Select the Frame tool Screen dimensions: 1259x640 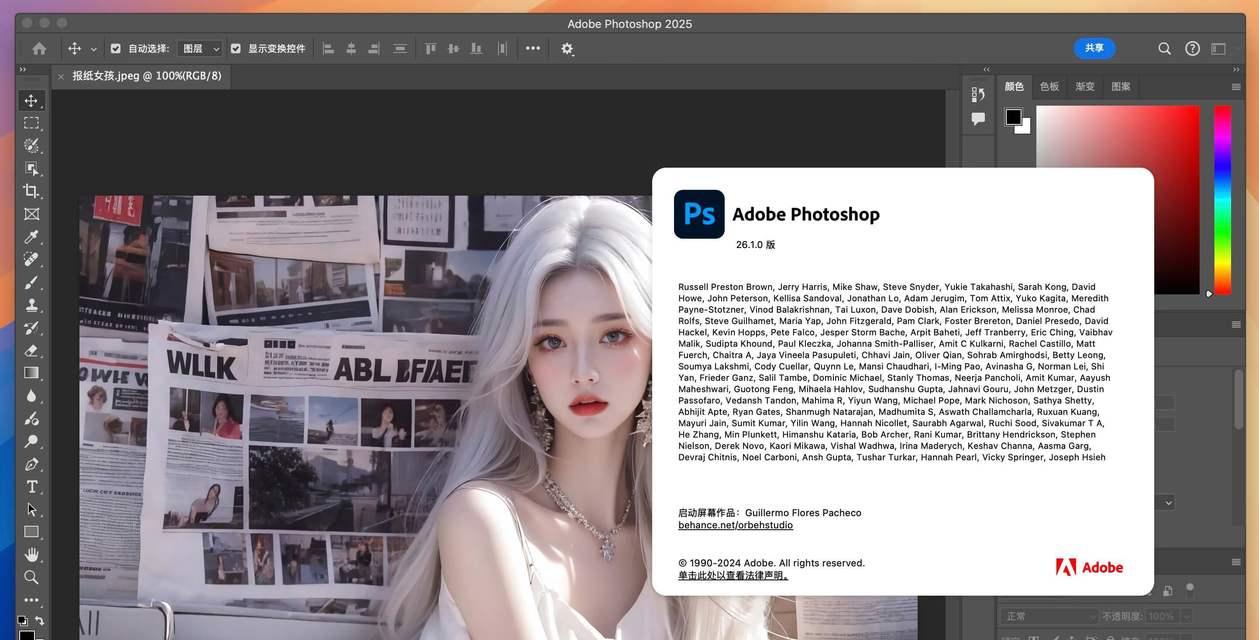coord(31,214)
